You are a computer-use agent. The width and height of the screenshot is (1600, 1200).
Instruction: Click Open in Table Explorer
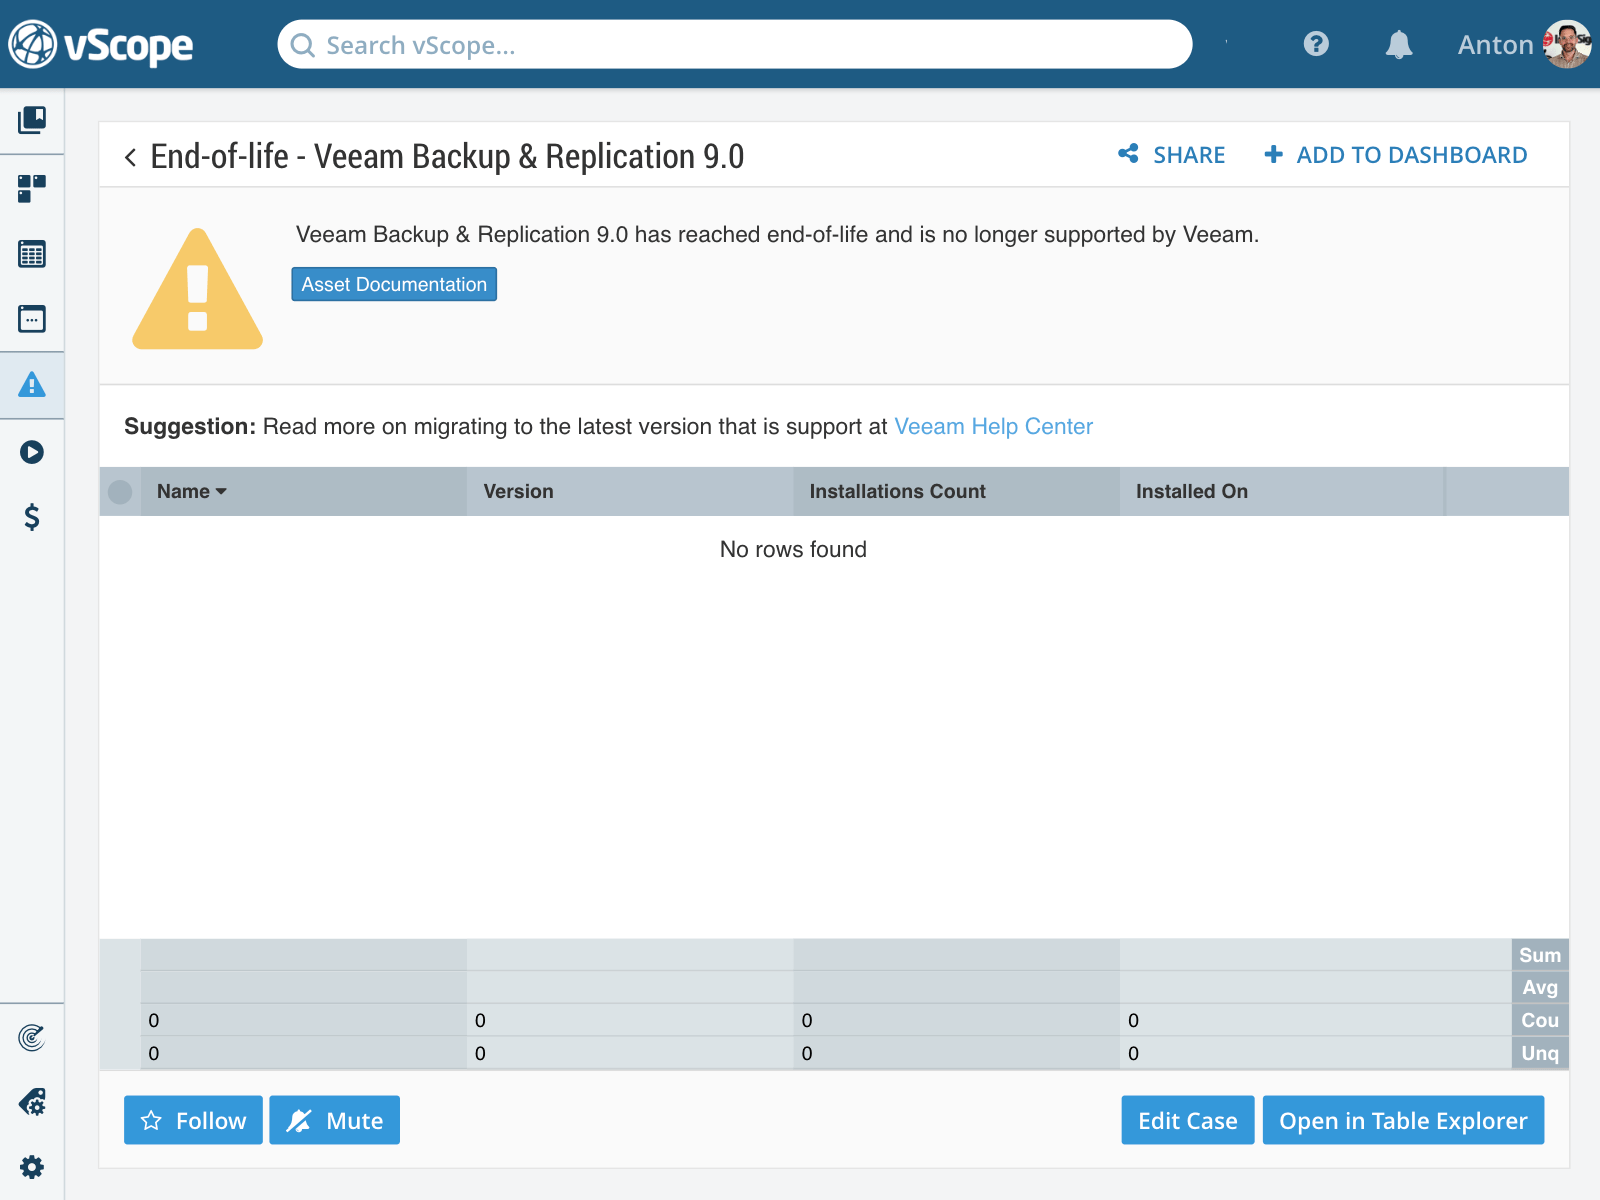[1403, 1120]
